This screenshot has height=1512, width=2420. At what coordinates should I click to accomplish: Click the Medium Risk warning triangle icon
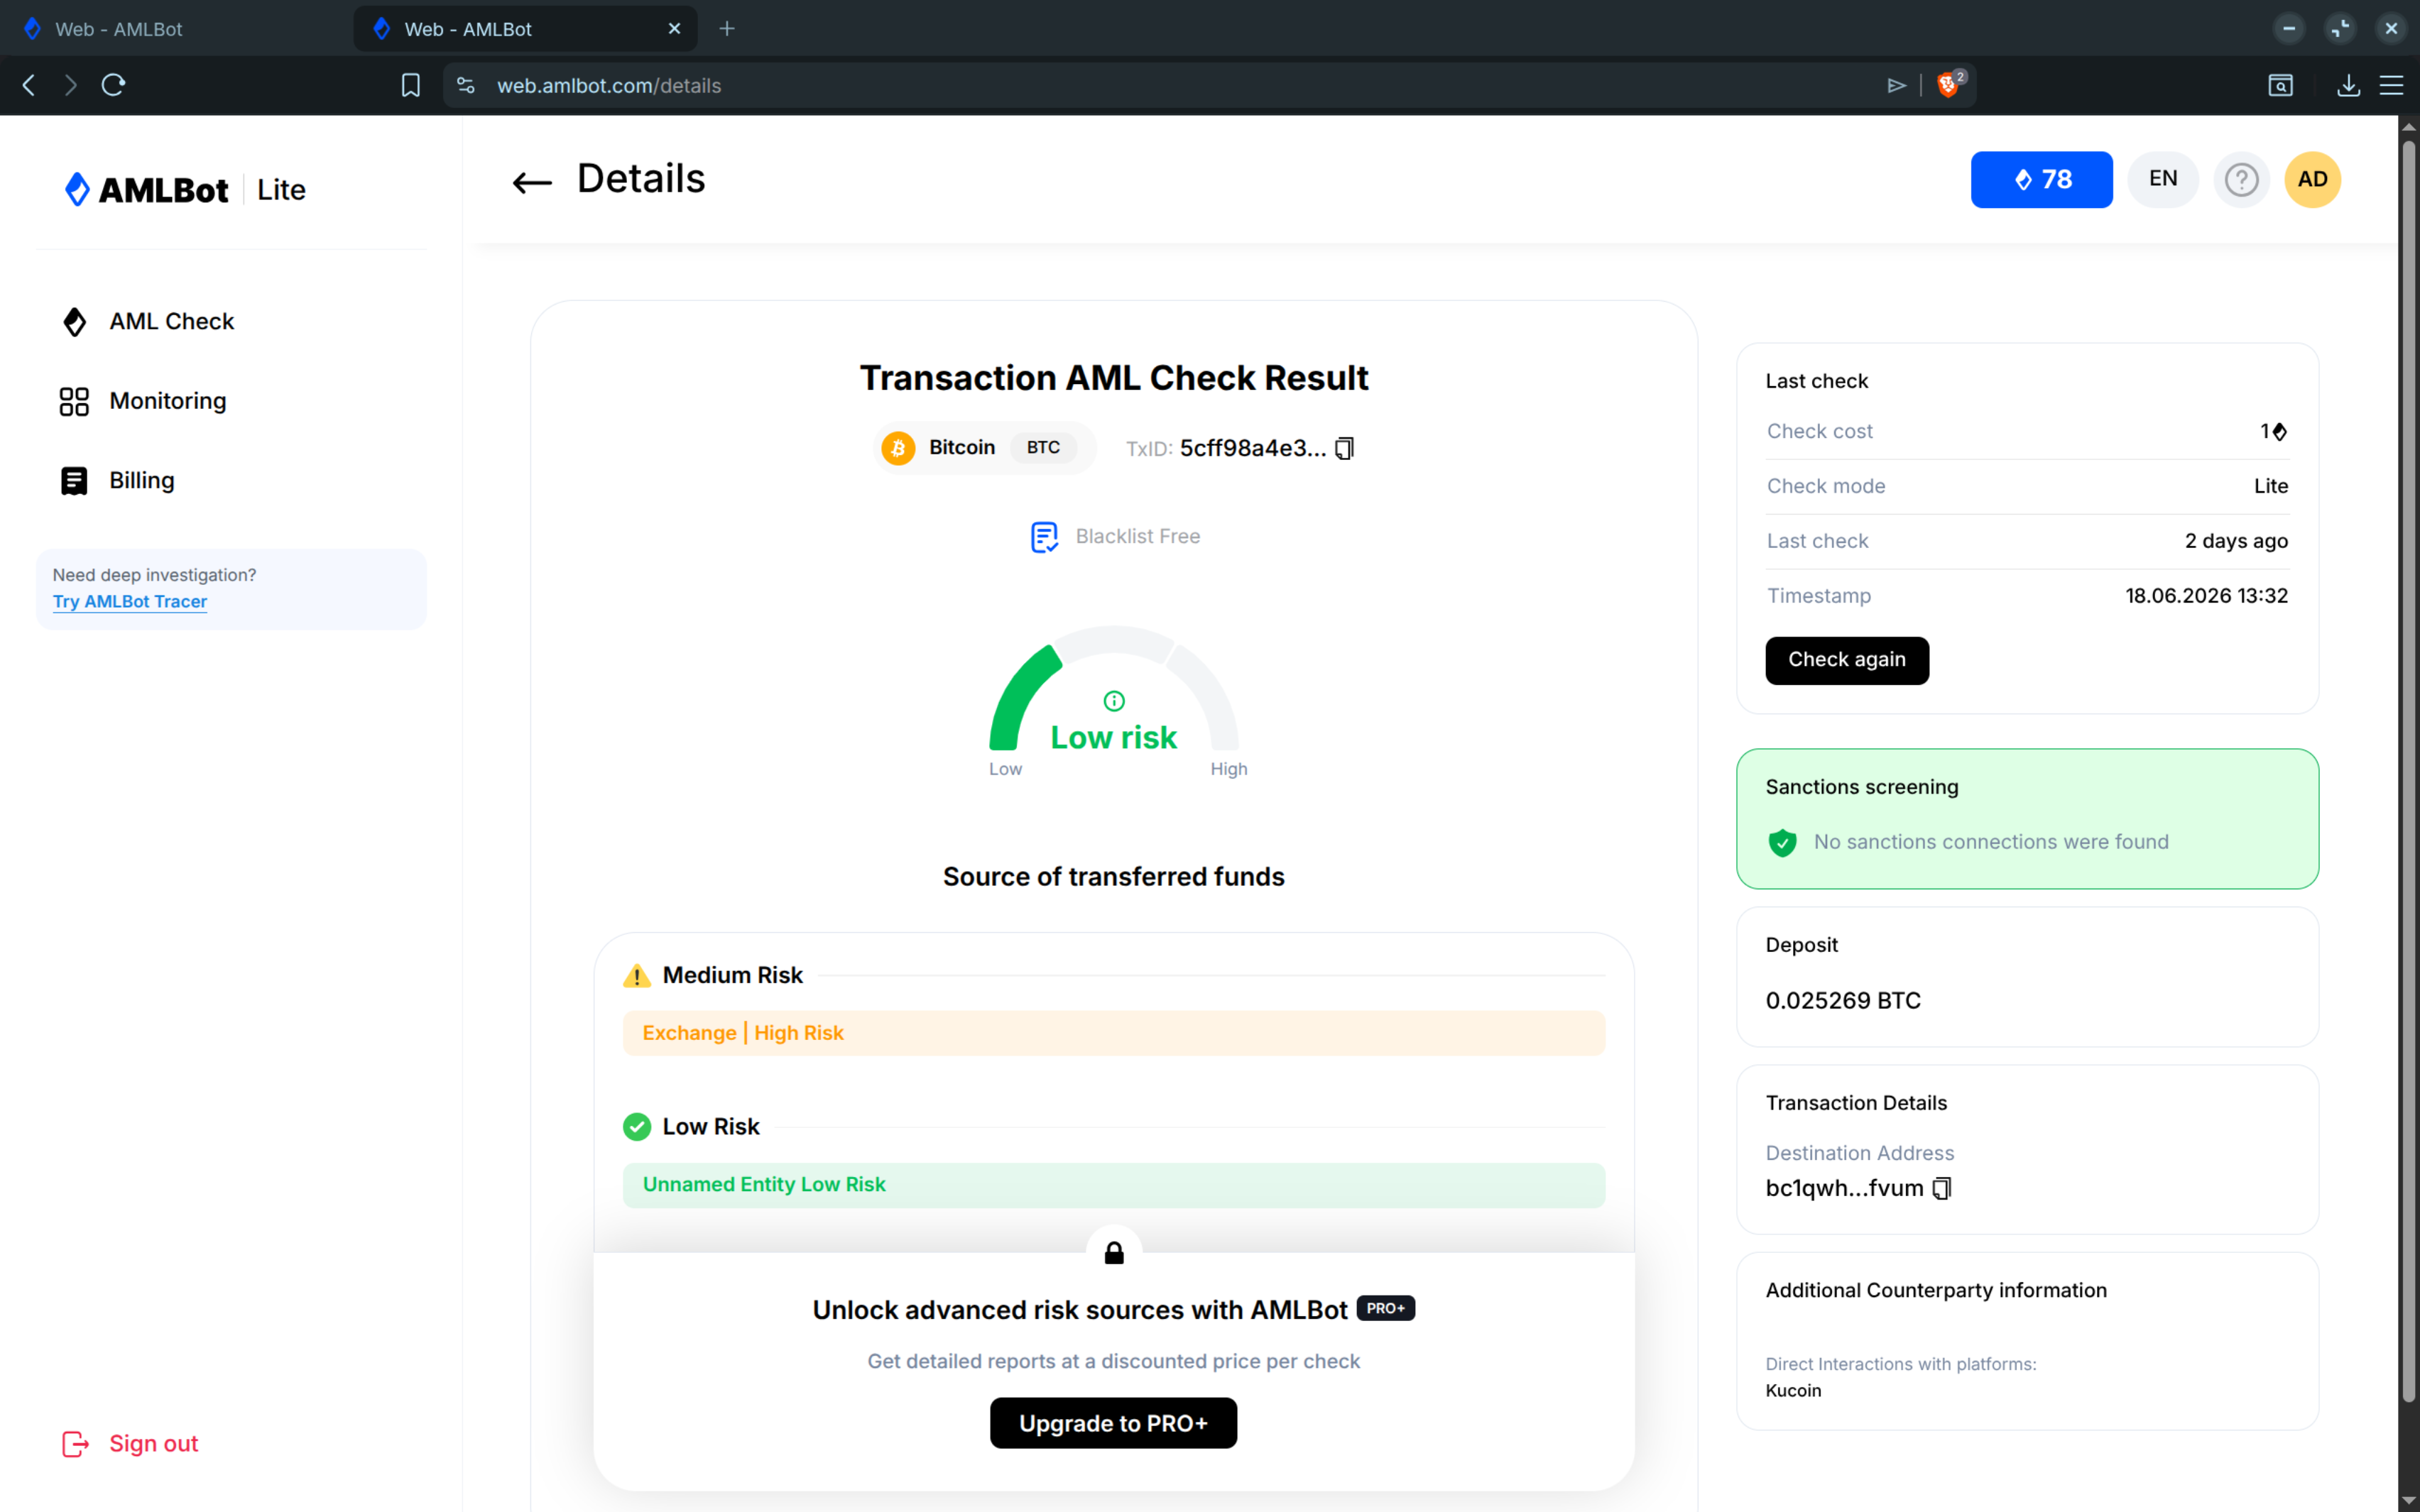(x=637, y=975)
